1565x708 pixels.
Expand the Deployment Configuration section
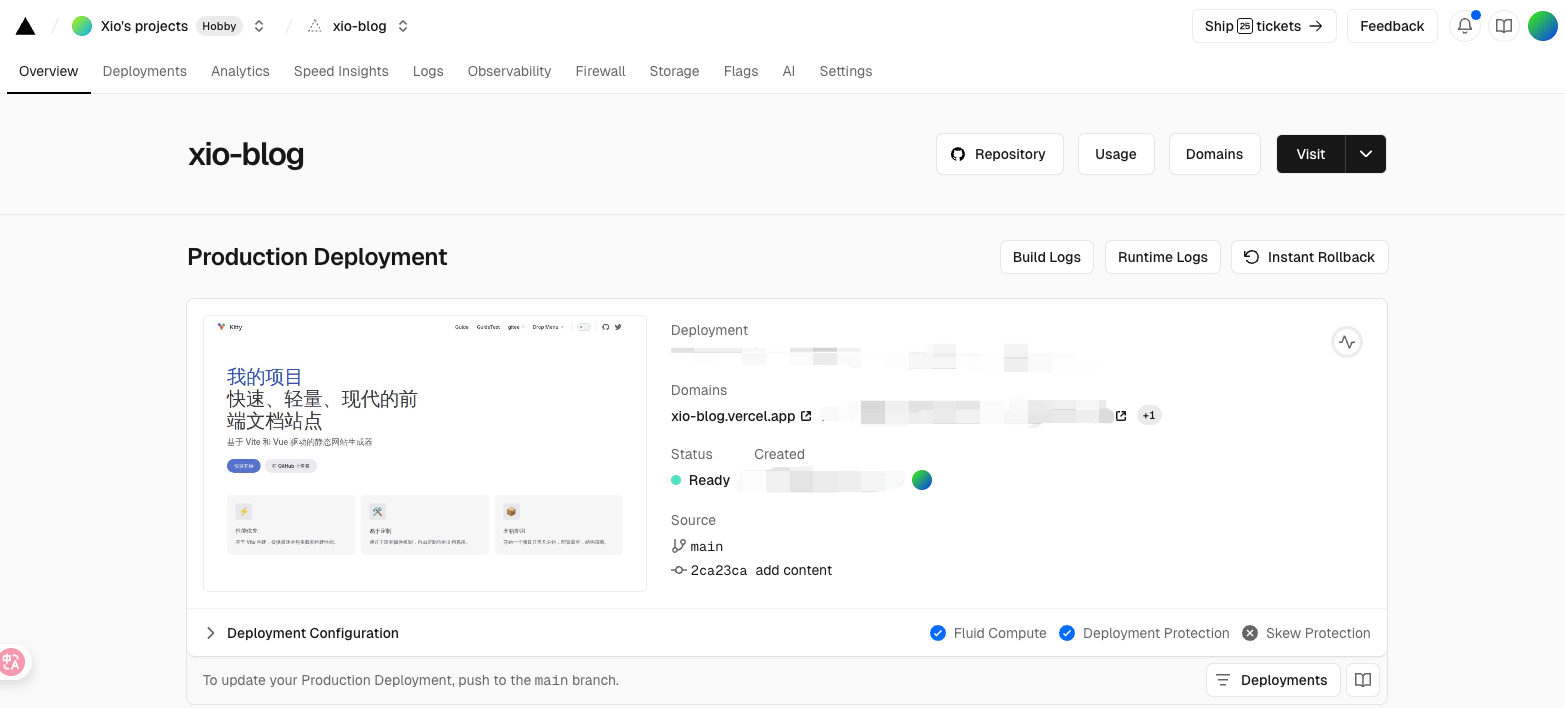(x=211, y=633)
